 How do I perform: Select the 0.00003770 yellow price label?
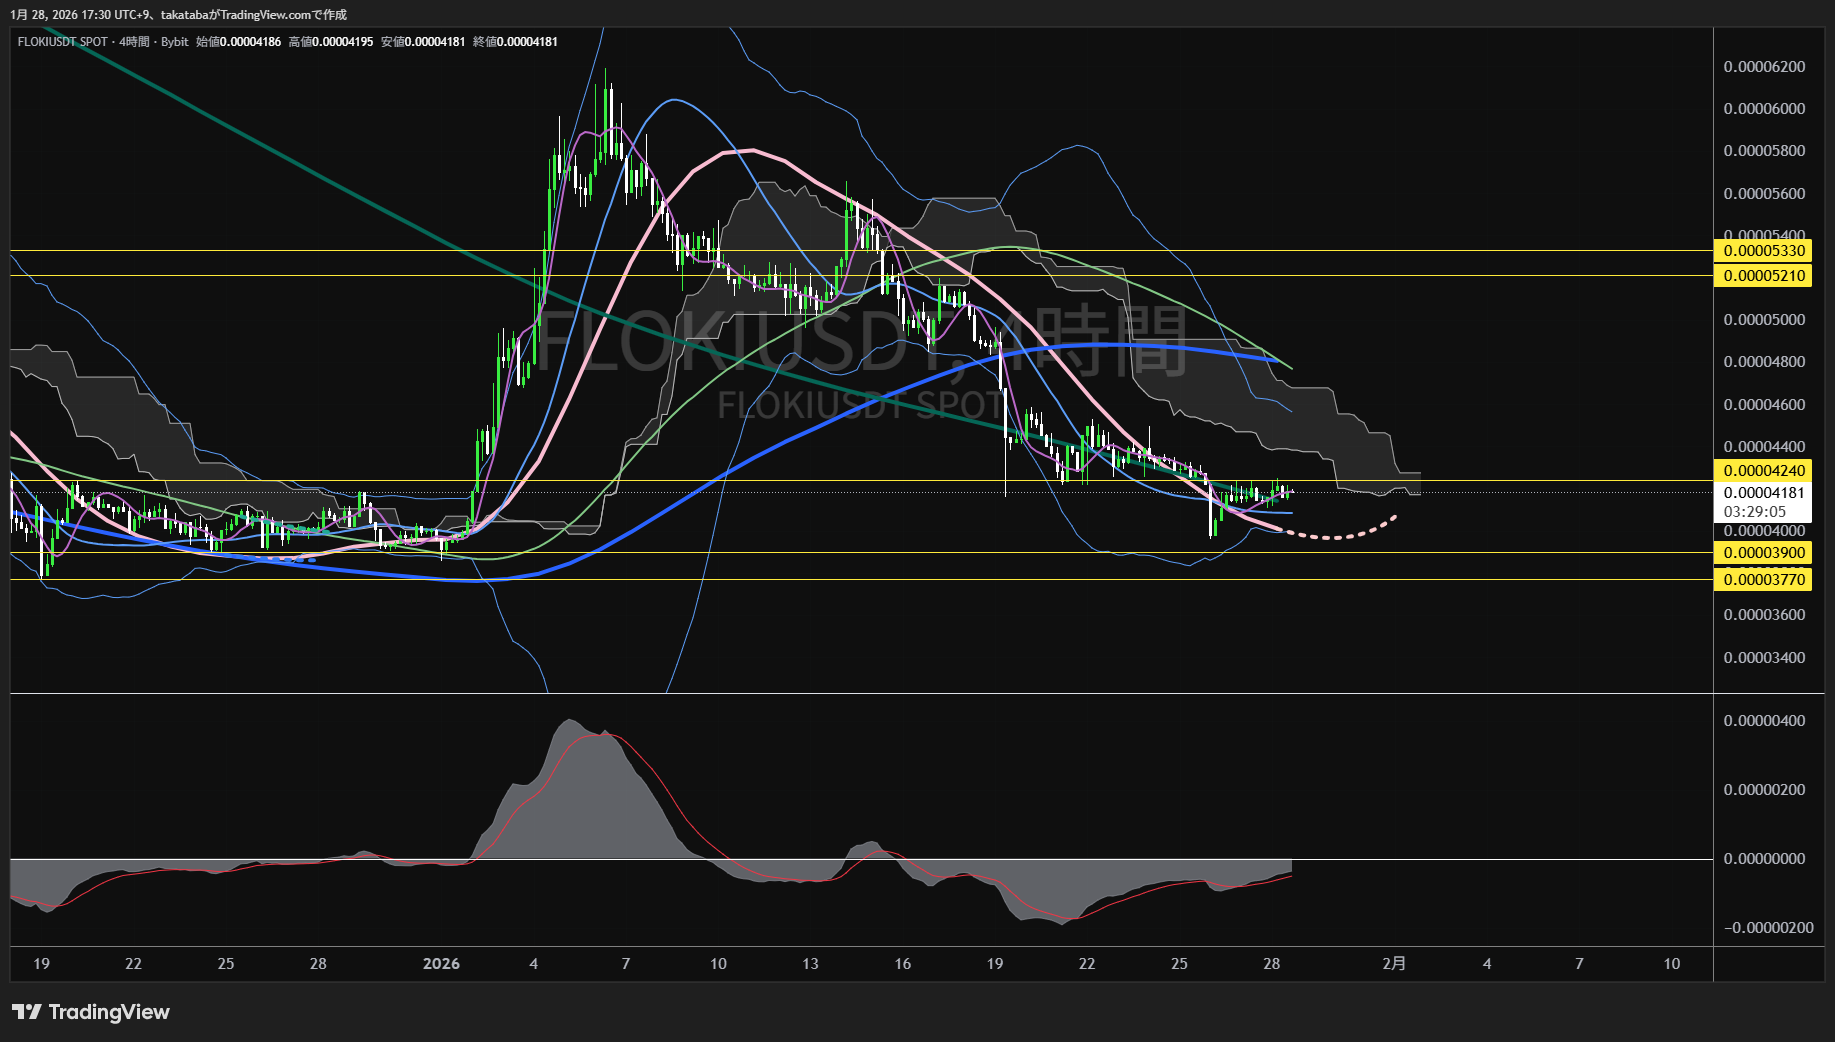point(1764,580)
